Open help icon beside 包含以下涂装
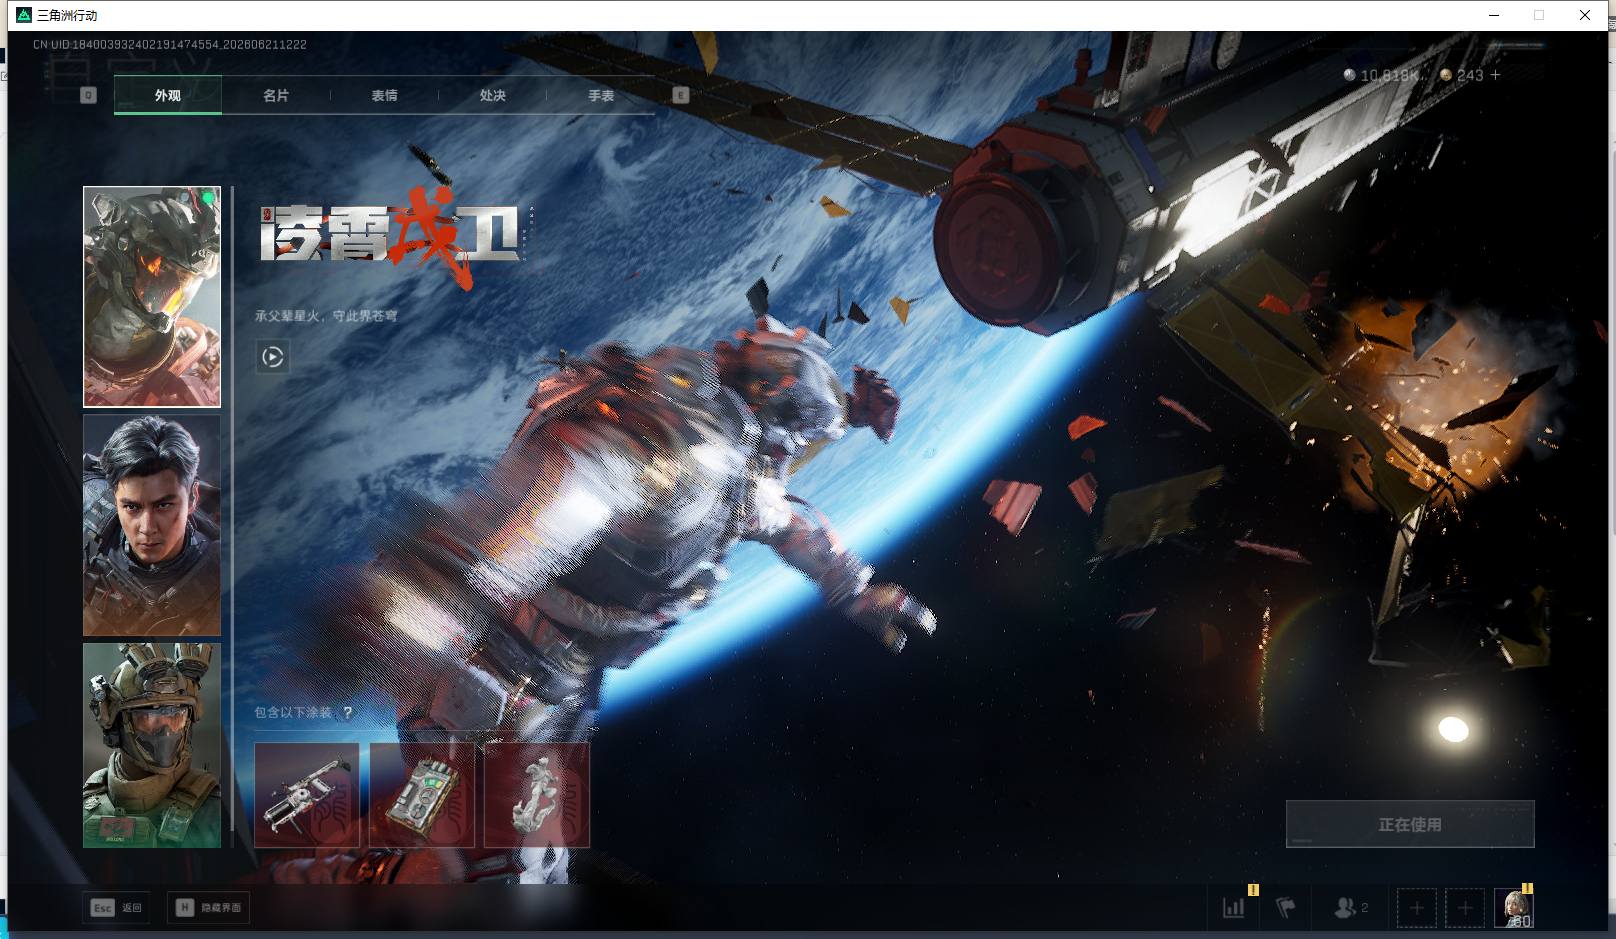Screen dimensions: 1616x939 (347, 713)
